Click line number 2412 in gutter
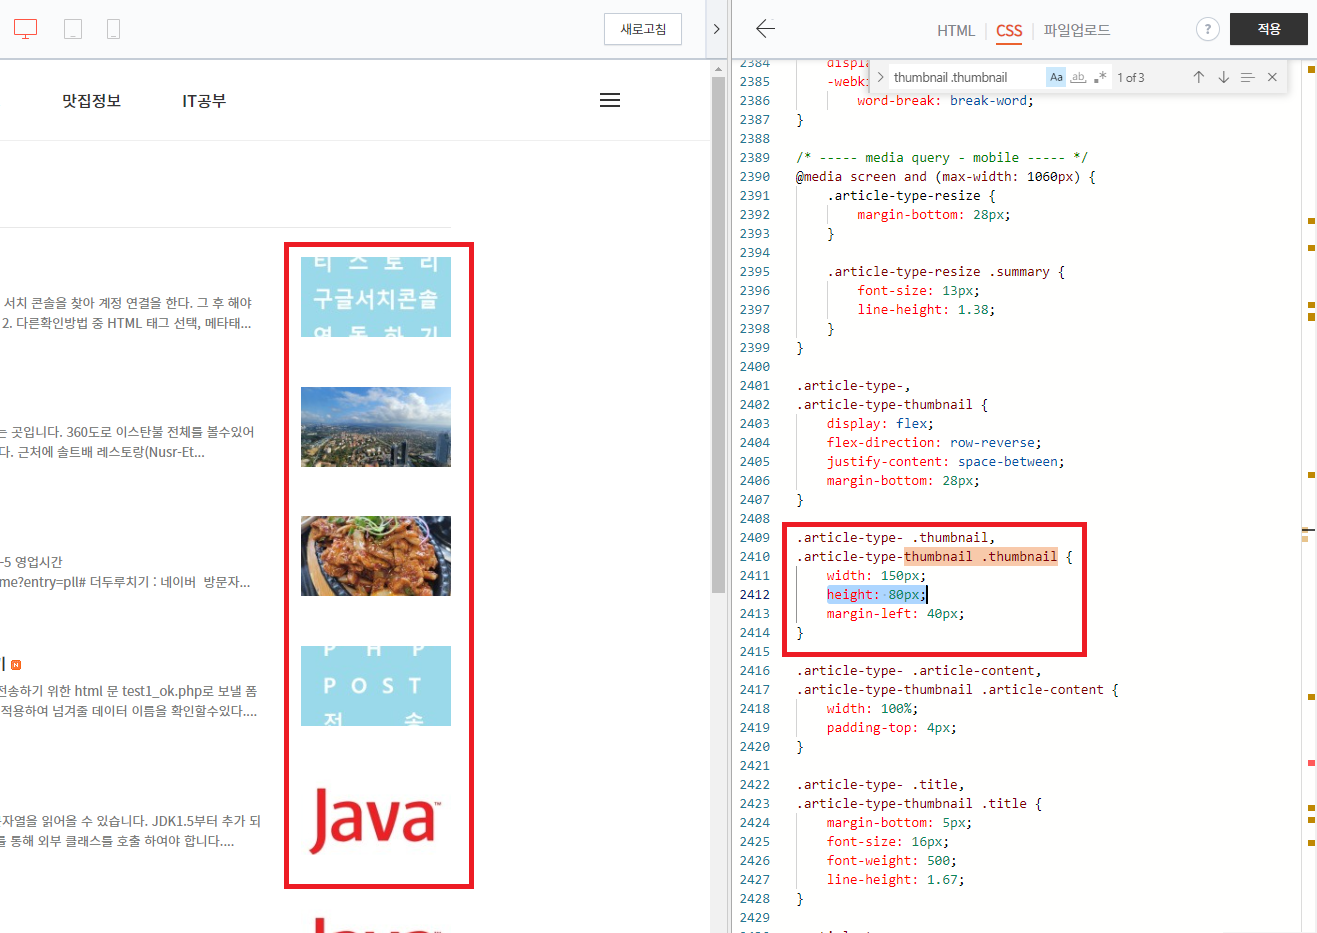The width and height of the screenshot is (1317, 933). click(x=755, y=594)
